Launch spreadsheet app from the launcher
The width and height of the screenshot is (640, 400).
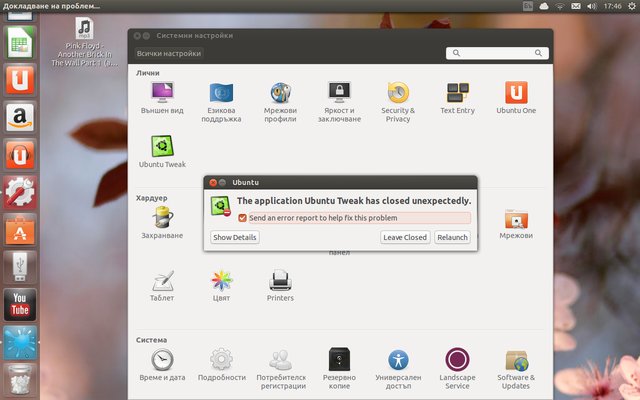pyautogui.click(x=20, y=42)
